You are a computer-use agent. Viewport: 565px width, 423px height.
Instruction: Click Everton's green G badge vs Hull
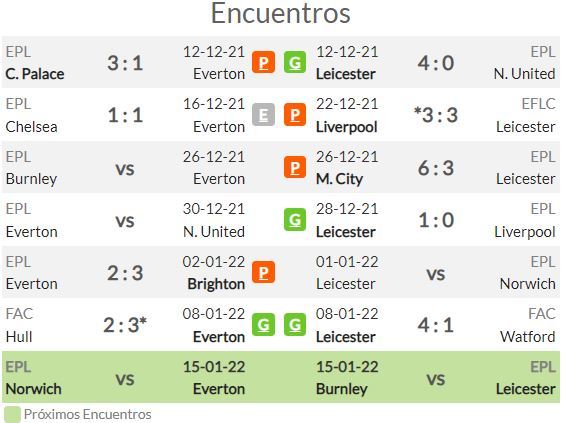point(263,325)
